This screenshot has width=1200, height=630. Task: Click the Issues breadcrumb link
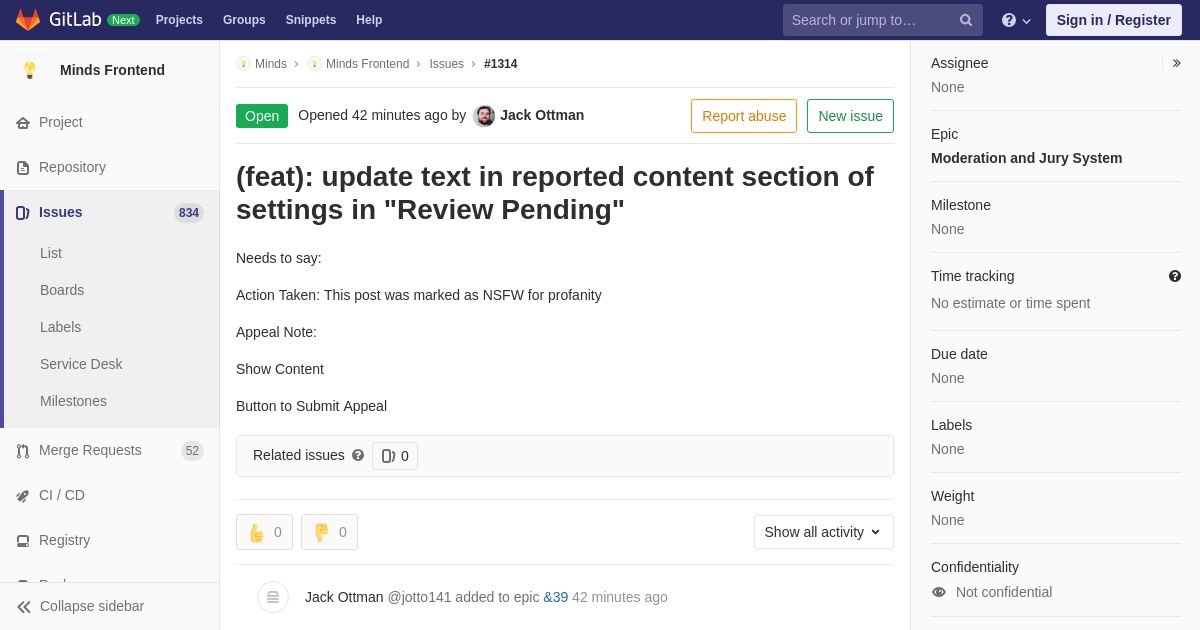pyautogui.click(x=447, y=64)
